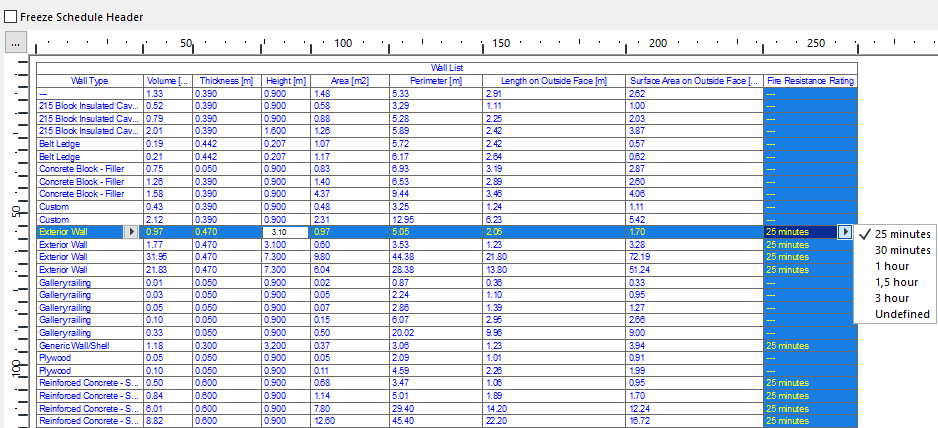This screenshot has height=428, width=938.
Task: Click length value 14.20
Action: [x=495, y=408]
